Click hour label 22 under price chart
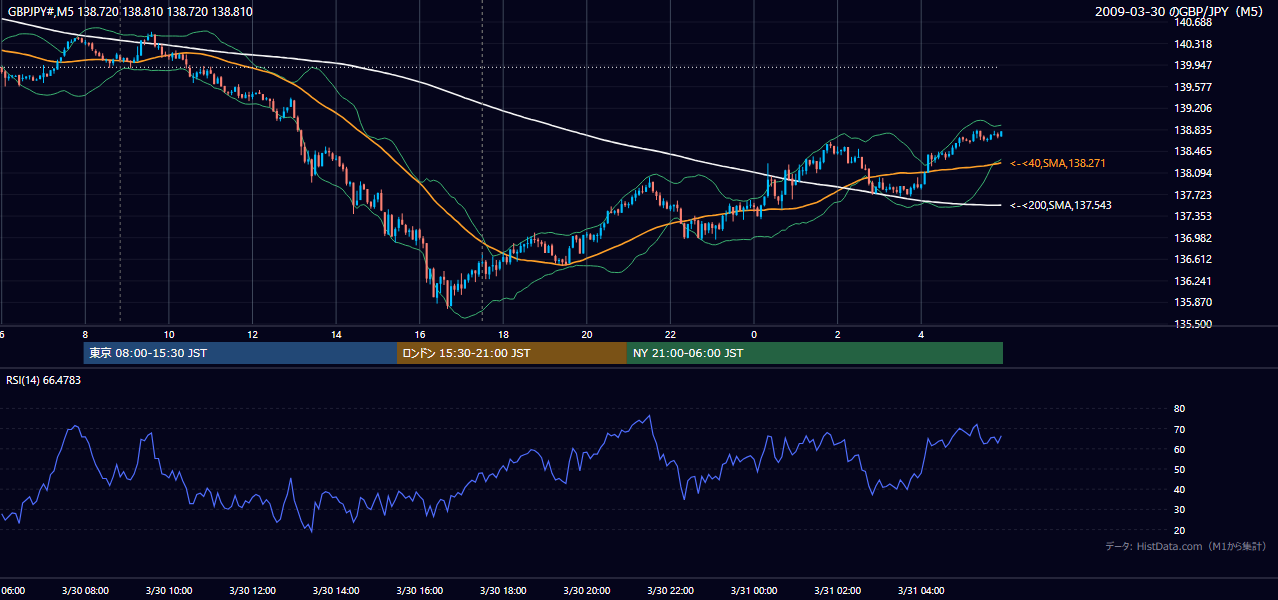The width and height of the screenshot is (1278, 600). click(670, 334)
